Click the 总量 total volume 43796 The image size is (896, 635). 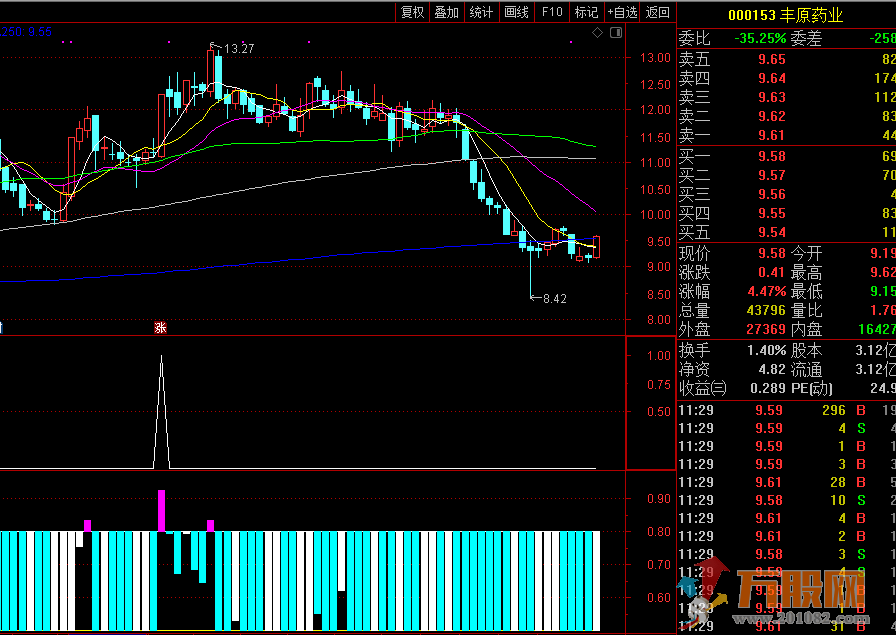click(766, 310)
